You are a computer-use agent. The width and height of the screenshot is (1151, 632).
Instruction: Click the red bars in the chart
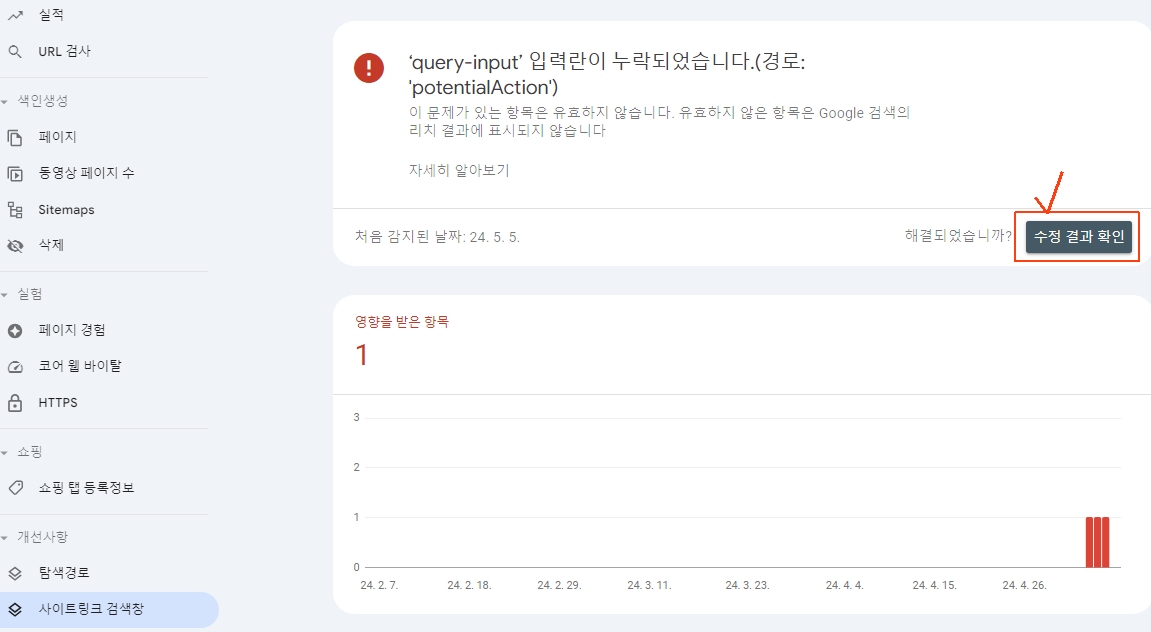[1098, 541]
